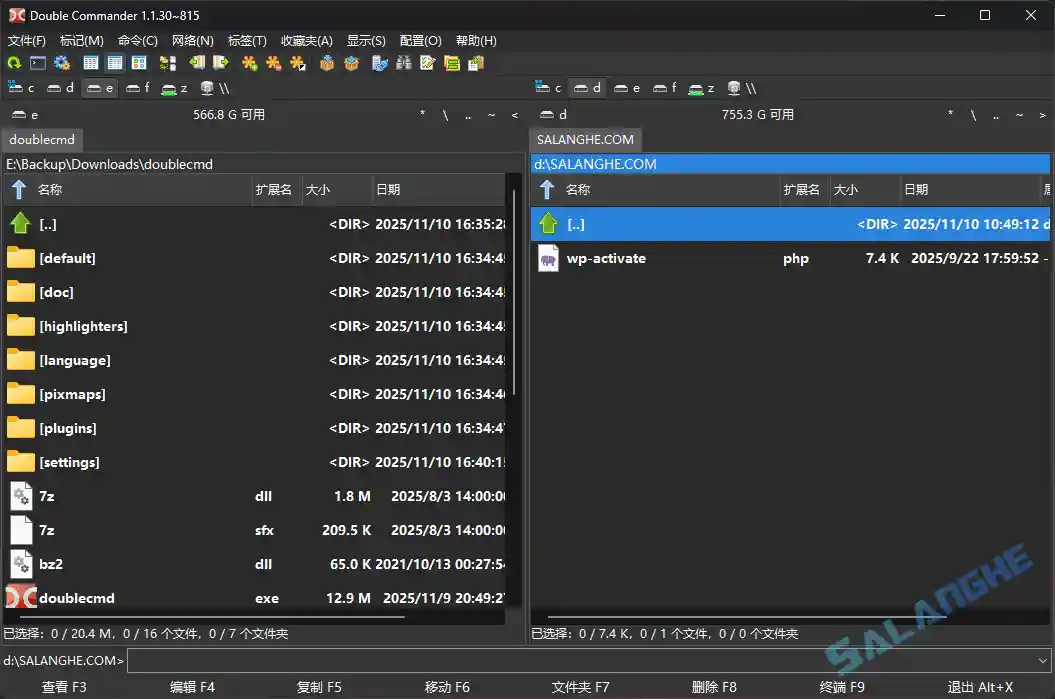The height and width of the screenshot is (699, 1055).
Task: Open the 配置(O) menu
Action: [420, 41]
